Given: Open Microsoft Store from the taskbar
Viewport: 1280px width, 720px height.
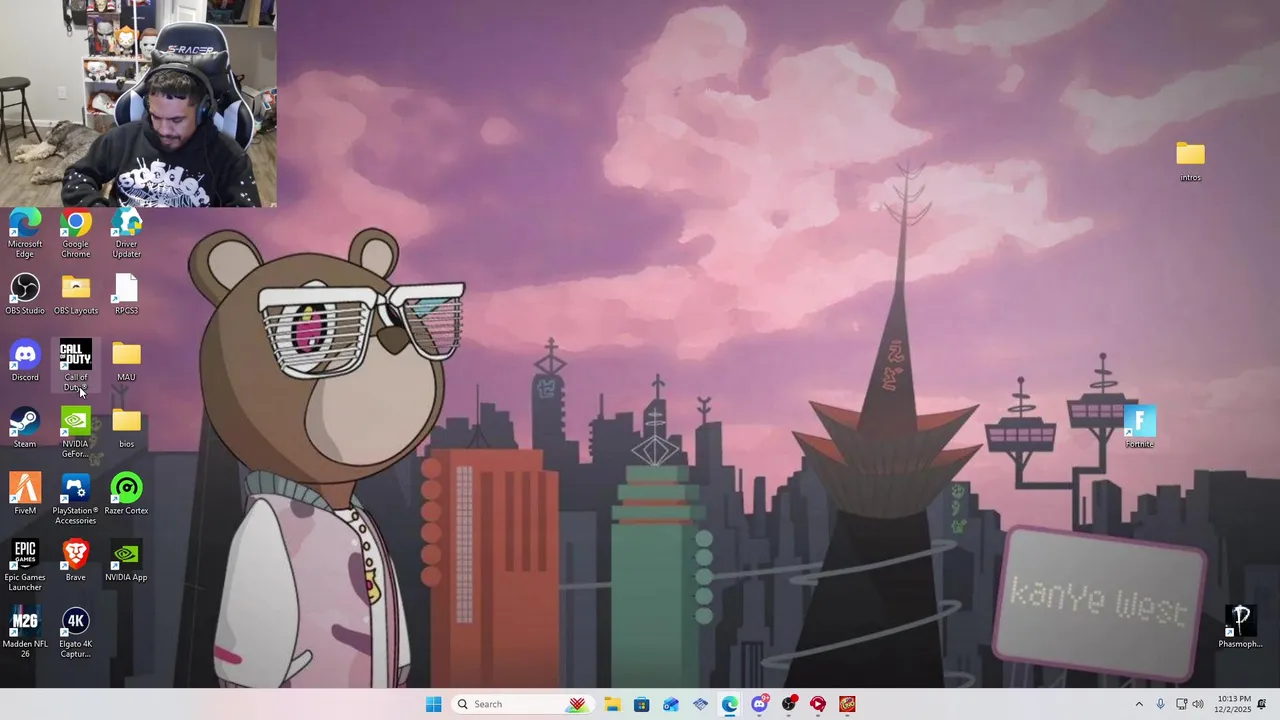Looking at the screenshot, I should (641, 704).
